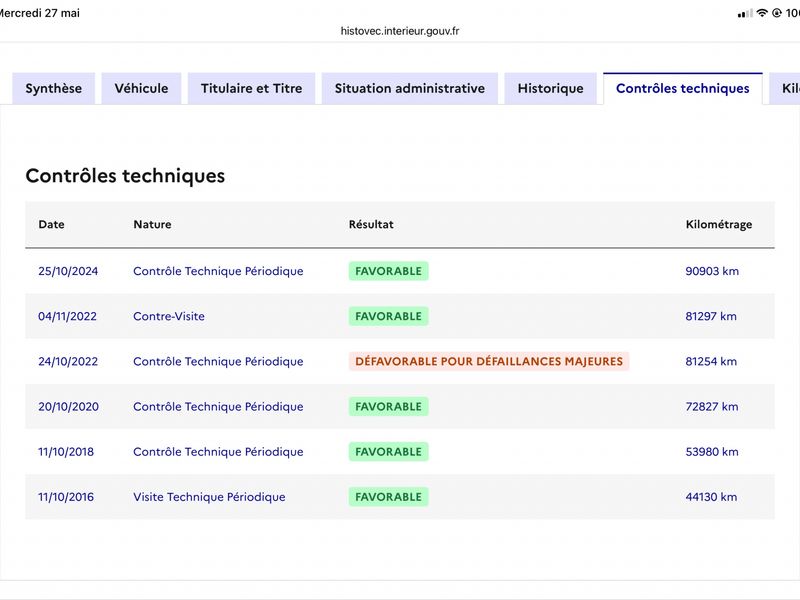This screenshot has width=800, height=600.
Task: Open the Titulaire et Titre tab
Action: [x=252, y=88]
